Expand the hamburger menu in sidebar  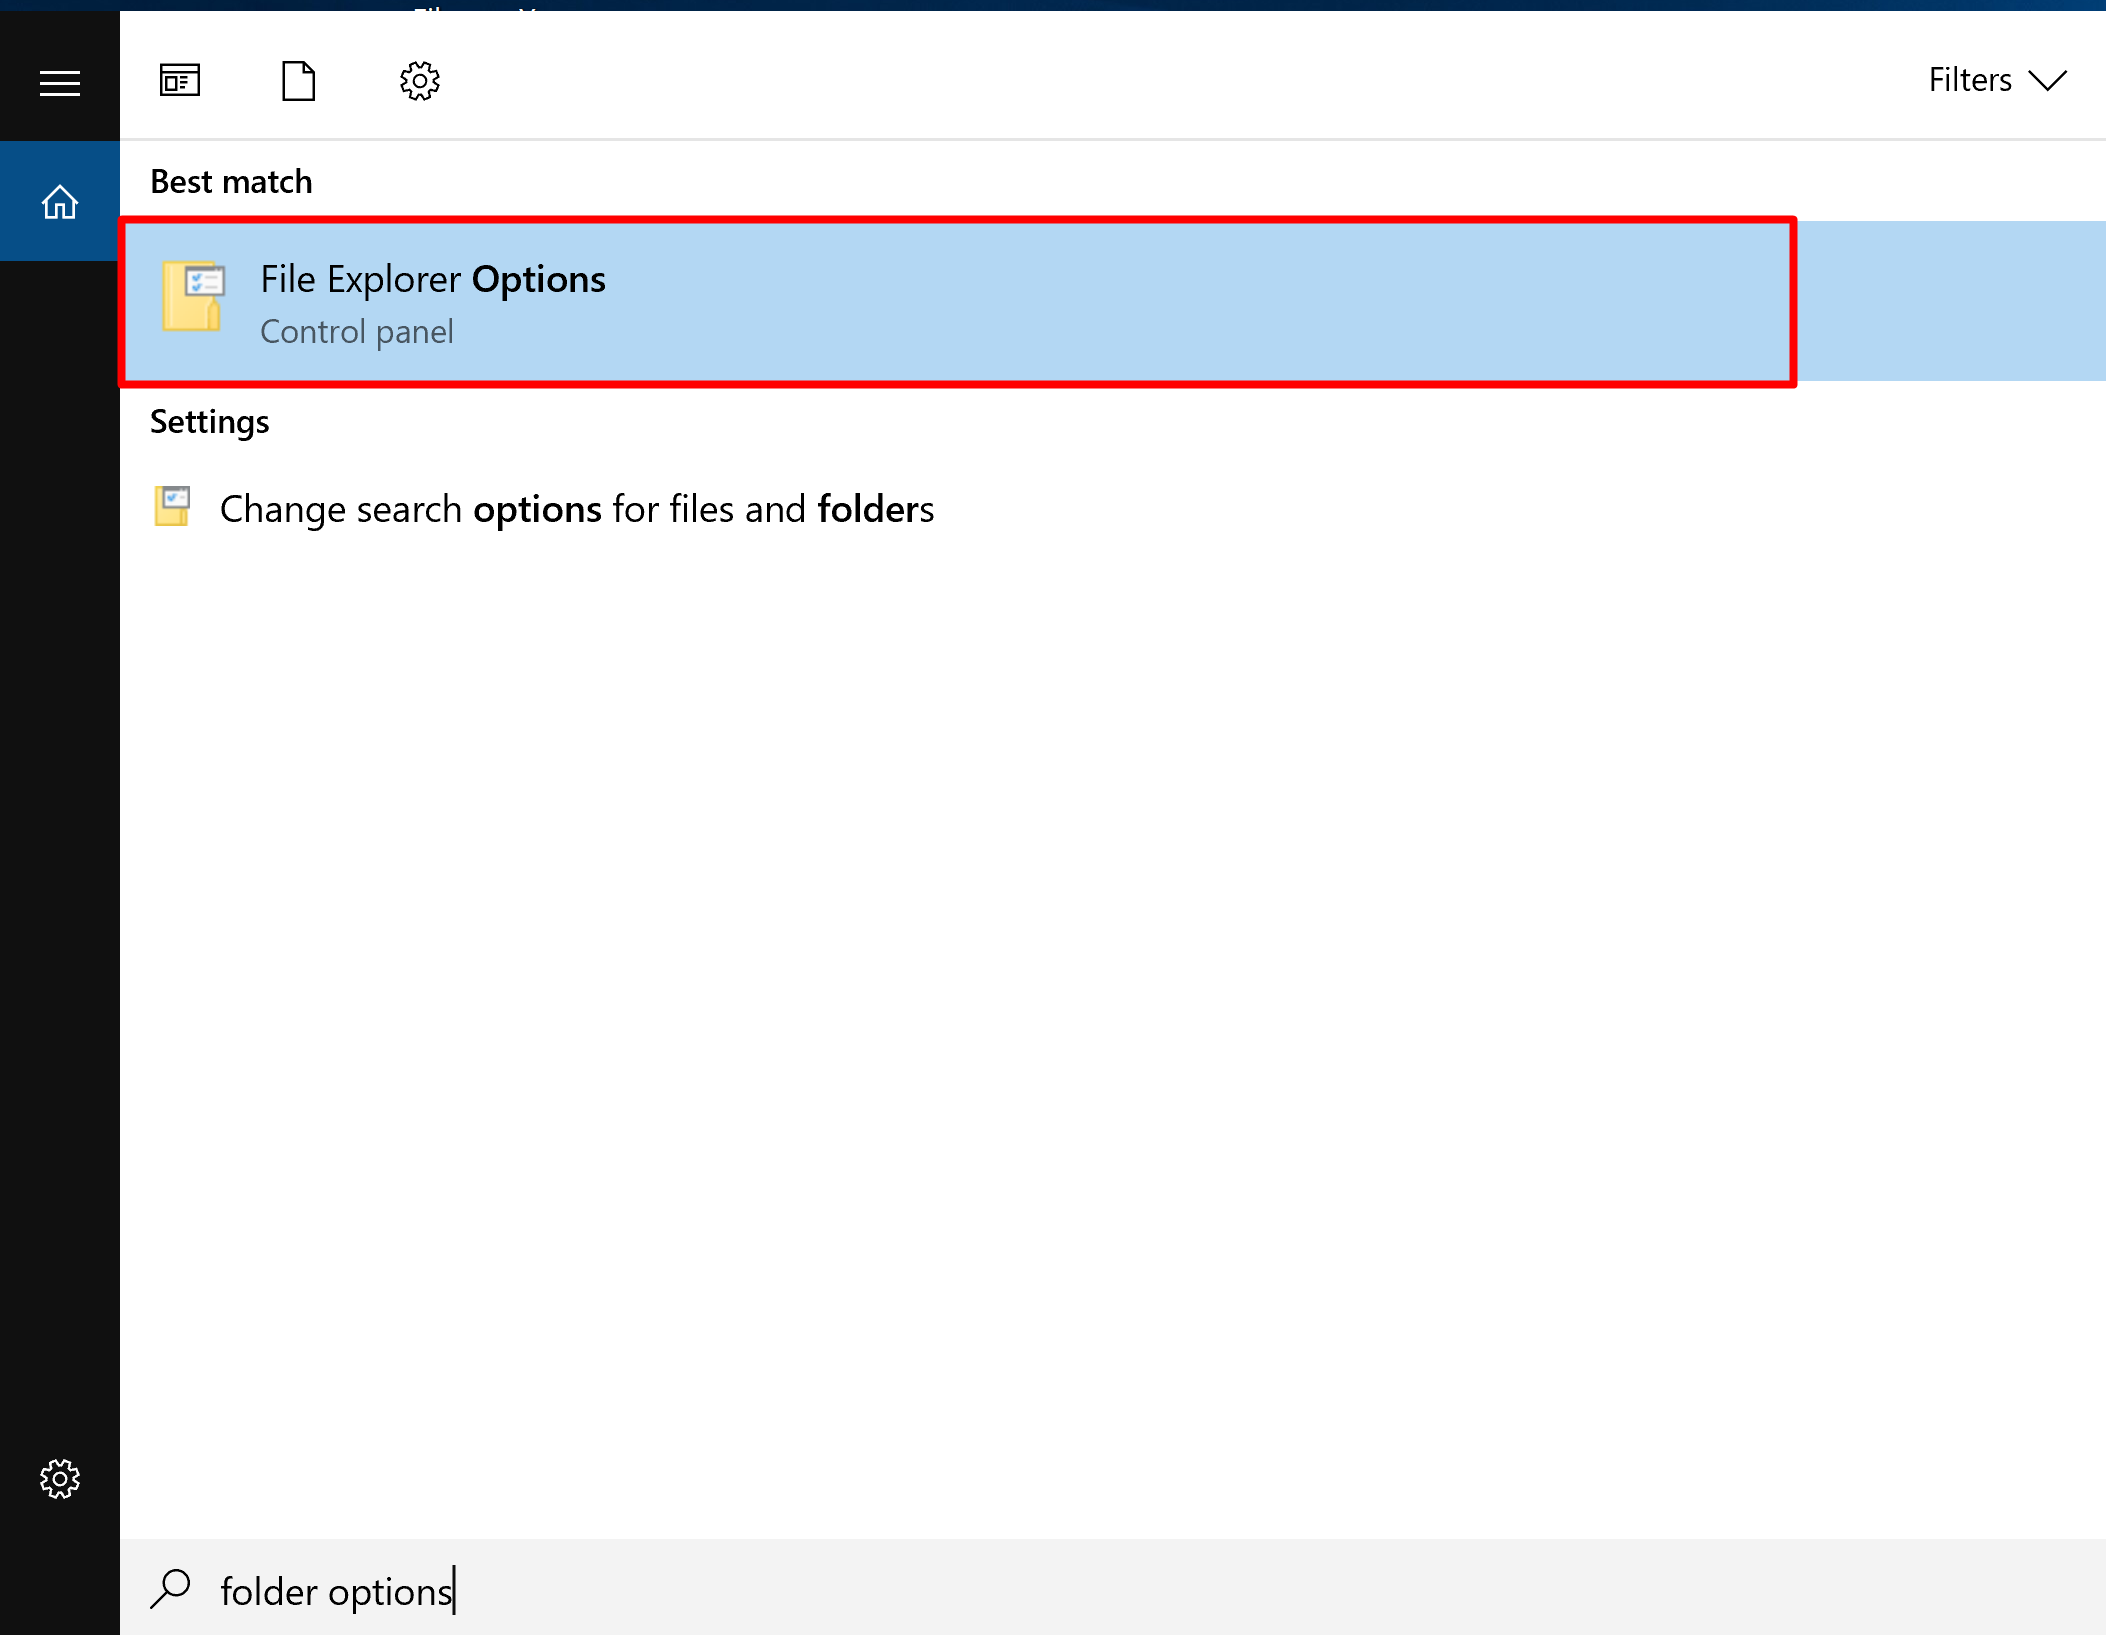click(x=60, y=83)
